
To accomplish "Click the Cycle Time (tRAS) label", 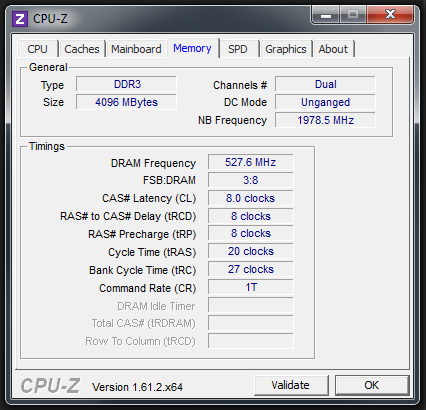I will coord(152,252).
